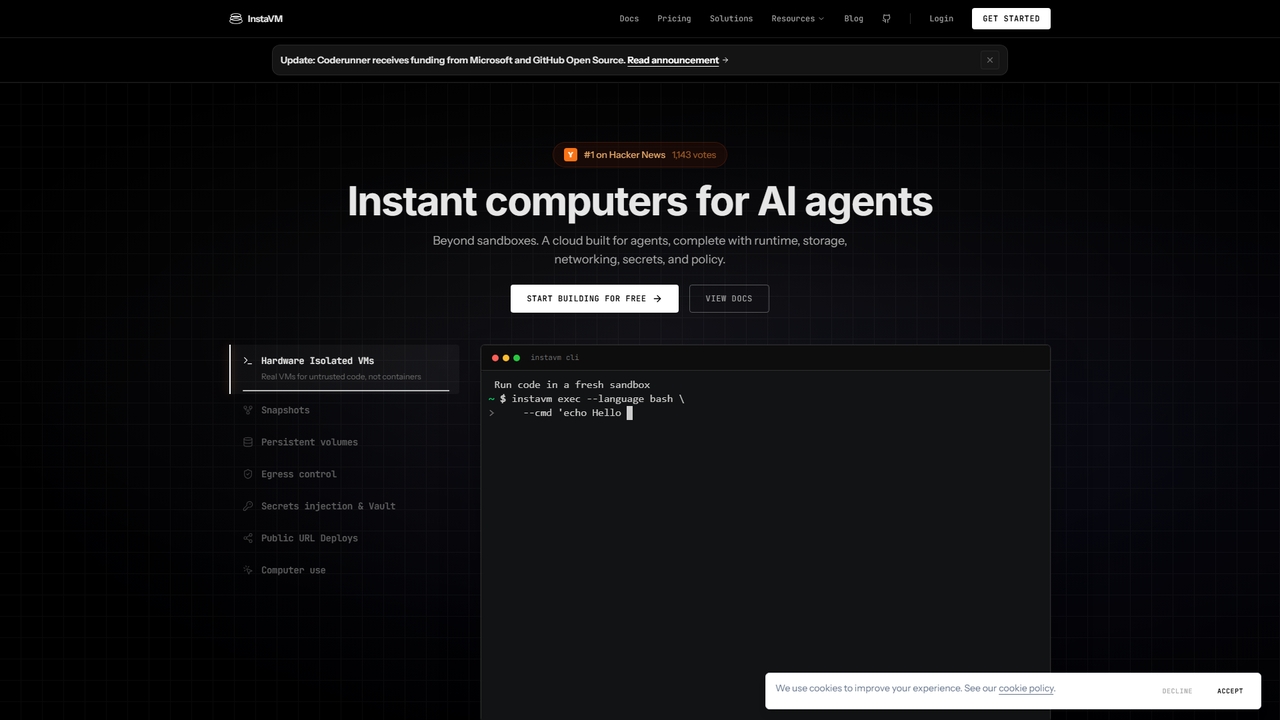Click the Public URL Deploys share icon
The height and width of the screenshot is (720, 1280).
(x=248, y=538)
